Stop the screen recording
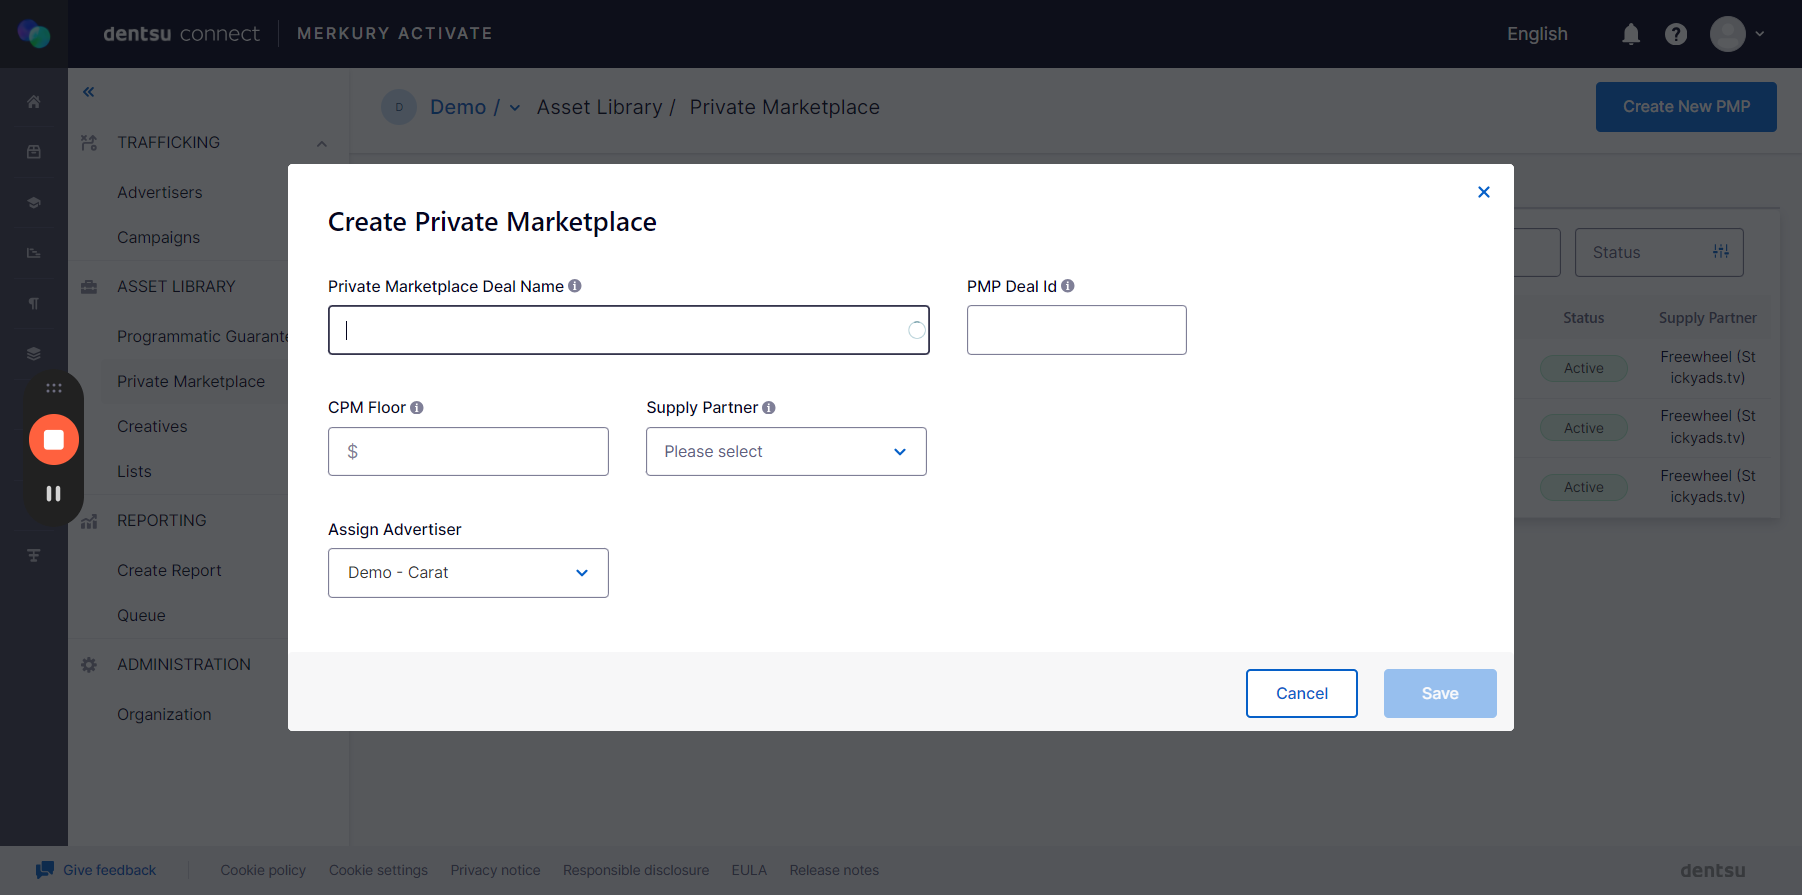Viewport: 1802px width, 895px height. tap(54, 440)
